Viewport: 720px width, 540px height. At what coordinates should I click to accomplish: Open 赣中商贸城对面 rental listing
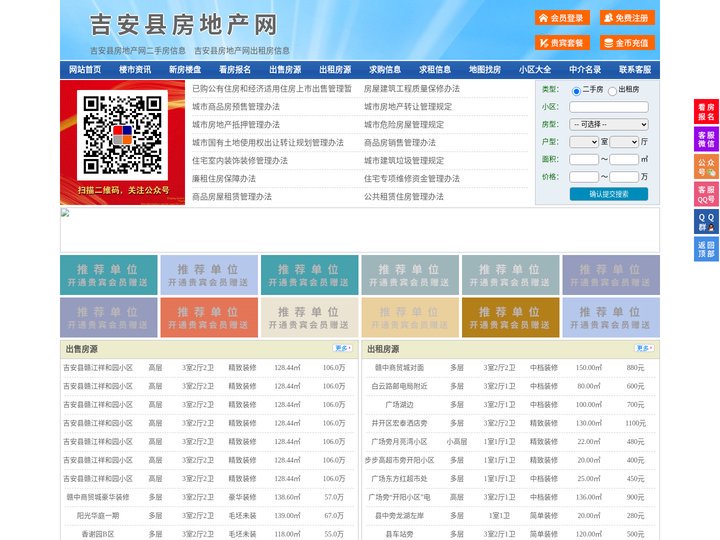399,367
